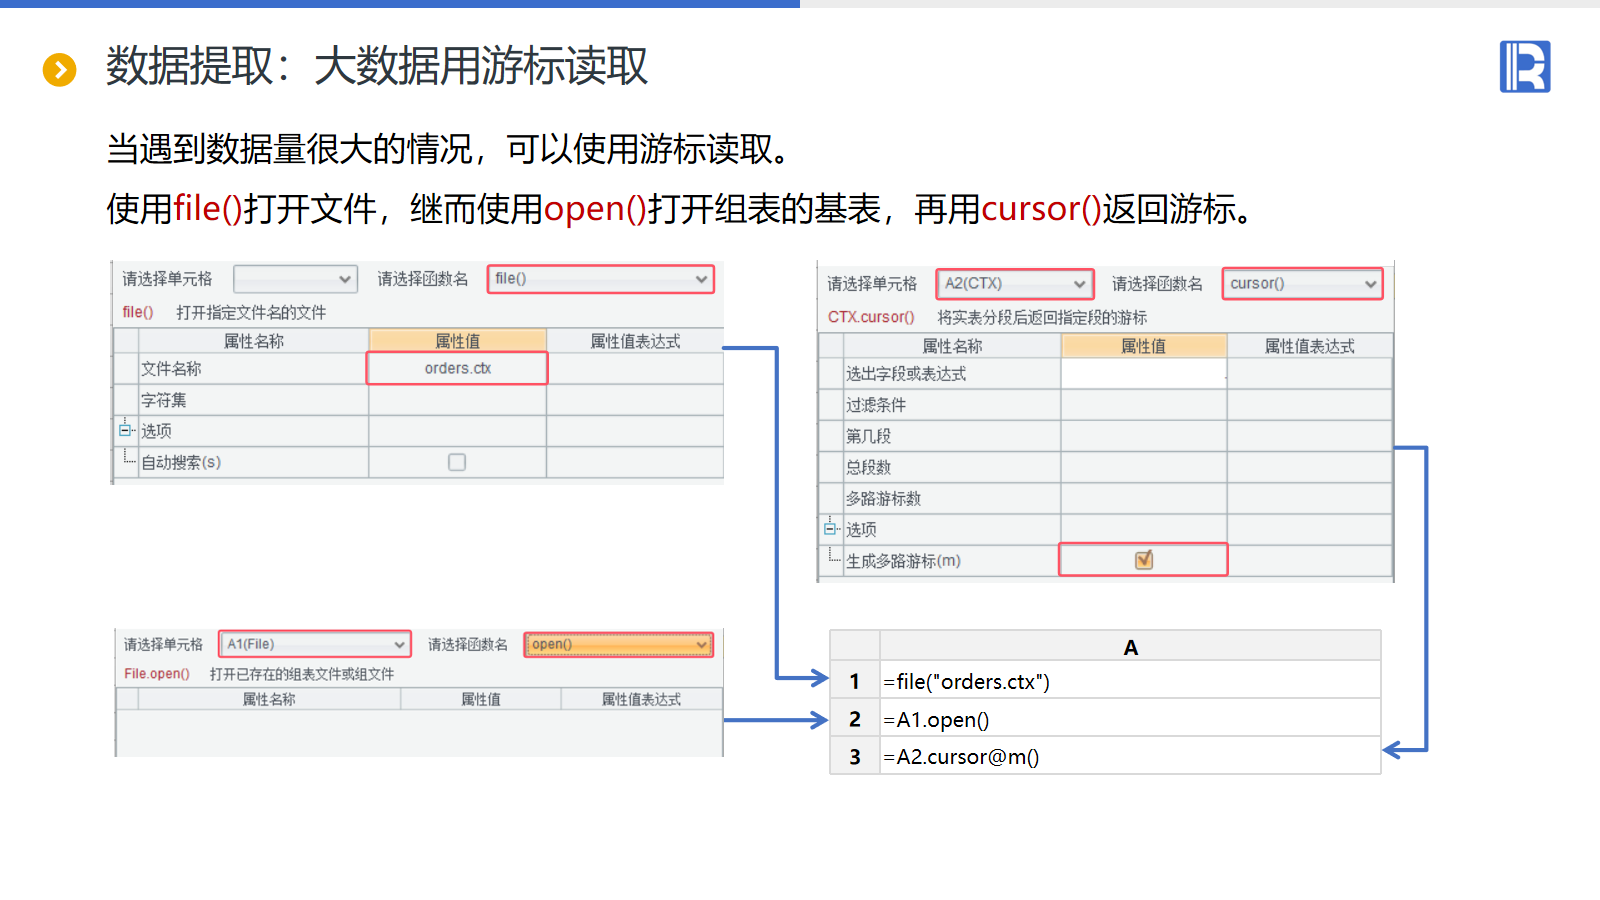The image size is (1600, 900).
Task: Select the 属性名称 header in file() panel
Action: click(254, 341)
